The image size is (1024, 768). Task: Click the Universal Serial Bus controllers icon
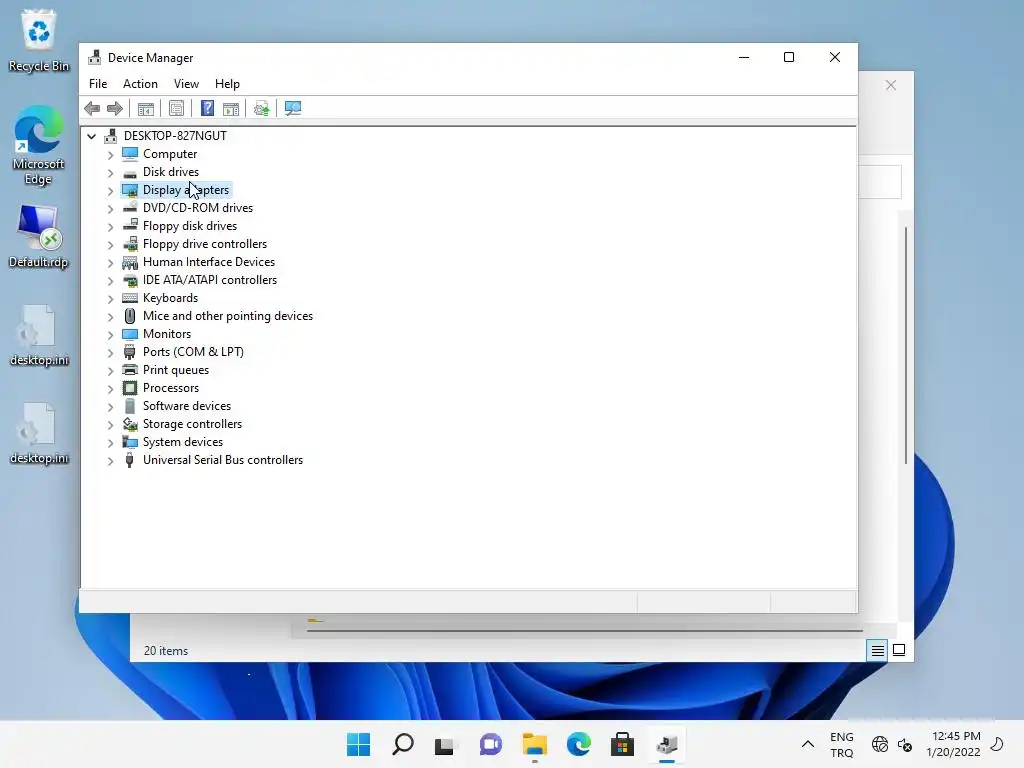[x=130, y=460]
